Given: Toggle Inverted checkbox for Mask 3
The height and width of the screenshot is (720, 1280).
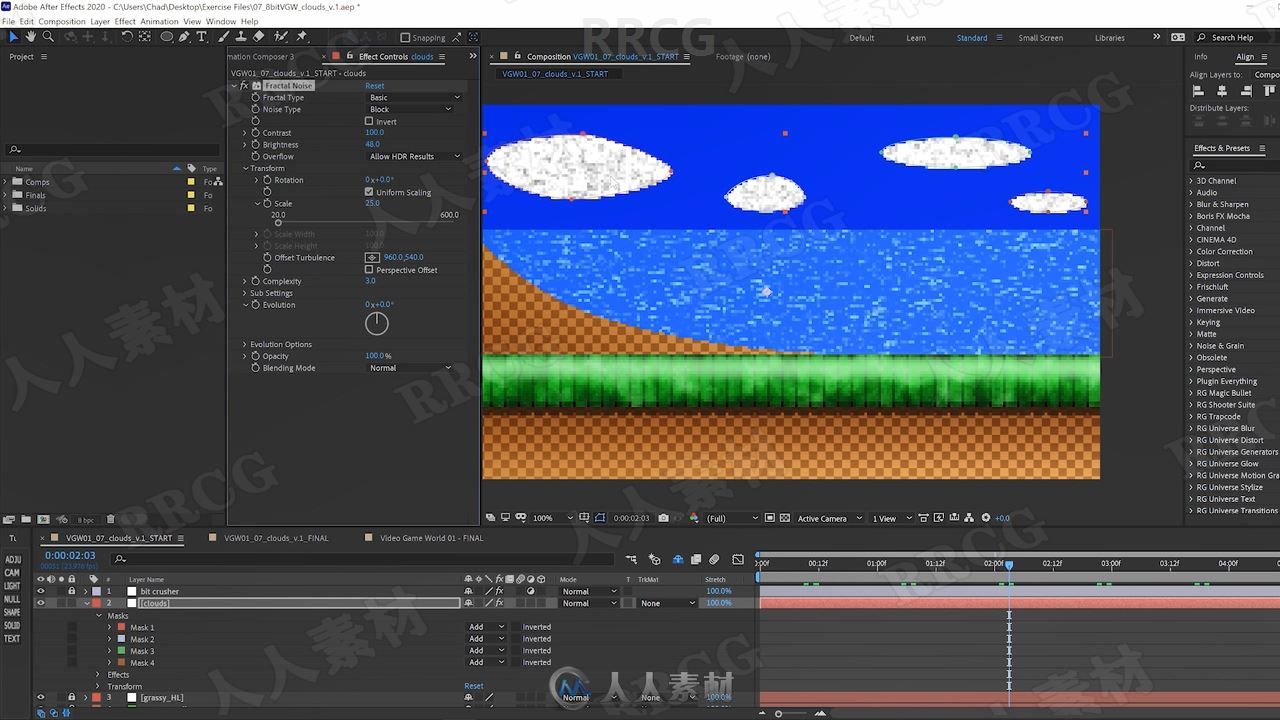Looking at the screenshot, I should (x=515, y=651).
